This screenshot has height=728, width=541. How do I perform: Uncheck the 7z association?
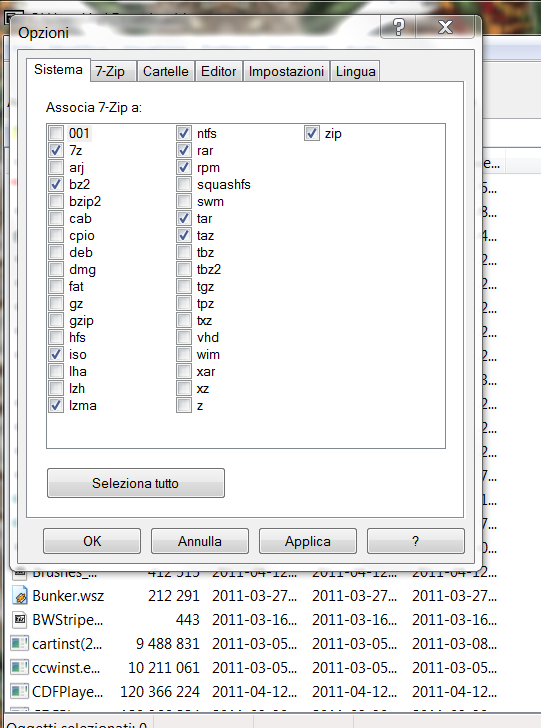pyautogui.click(x=56, y=150)
